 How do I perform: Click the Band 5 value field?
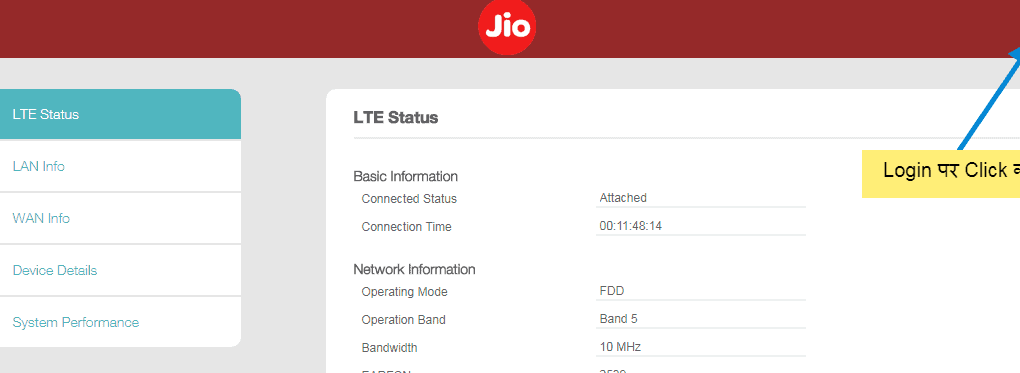coord(701,319)
